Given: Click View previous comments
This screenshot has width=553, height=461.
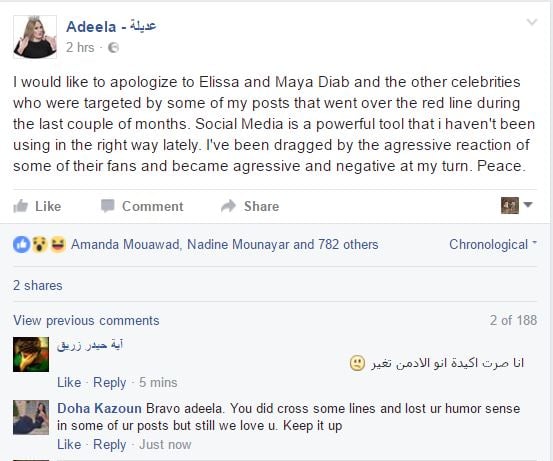Looking at the screenshot, I should [x=86, y=320].
